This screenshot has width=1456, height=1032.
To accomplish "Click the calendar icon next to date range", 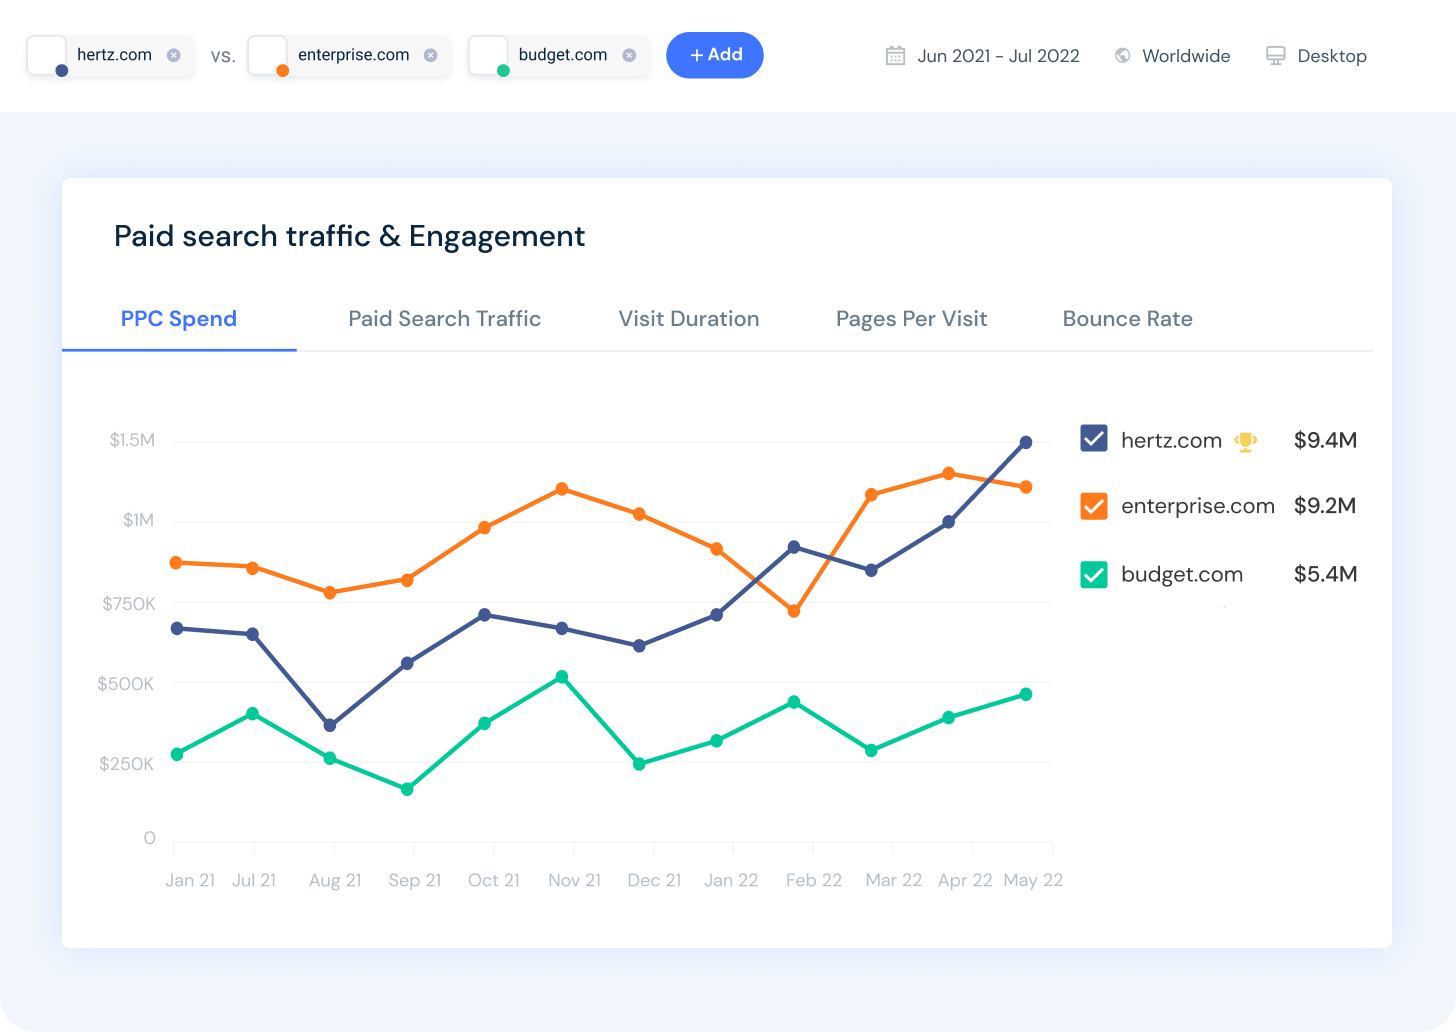I will pyautogui.click(x=895, y=55).
